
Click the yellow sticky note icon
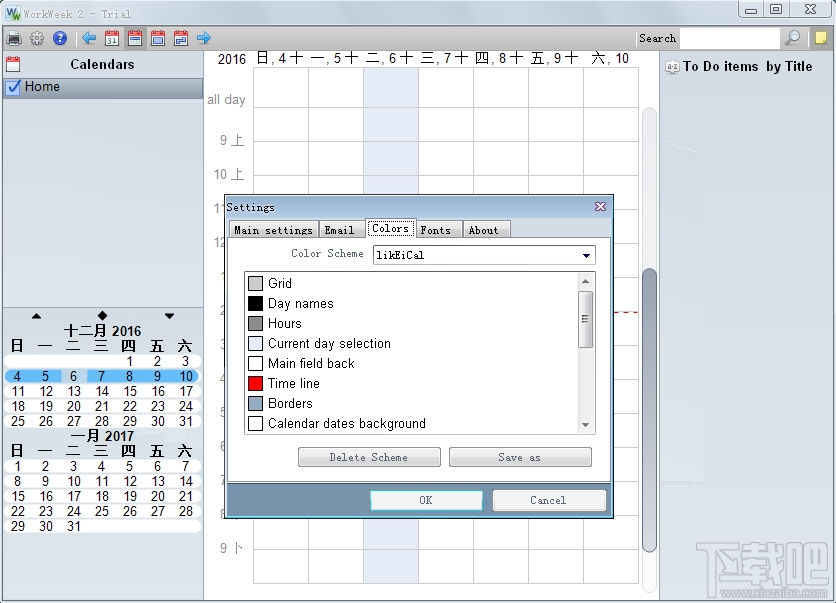point(821,38)
